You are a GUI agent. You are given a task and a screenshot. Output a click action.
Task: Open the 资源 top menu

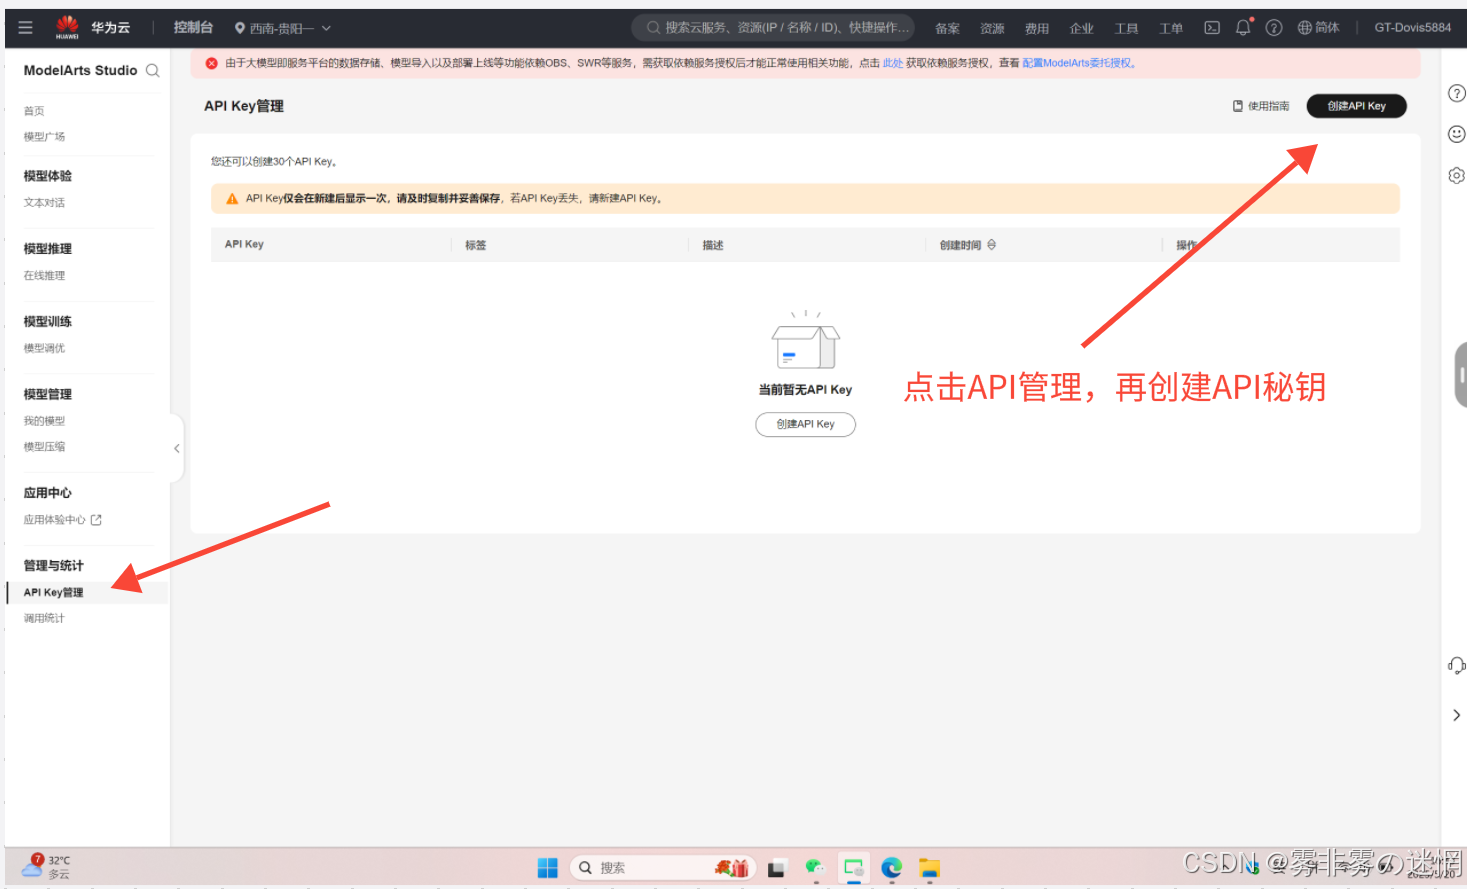(992, 28)
